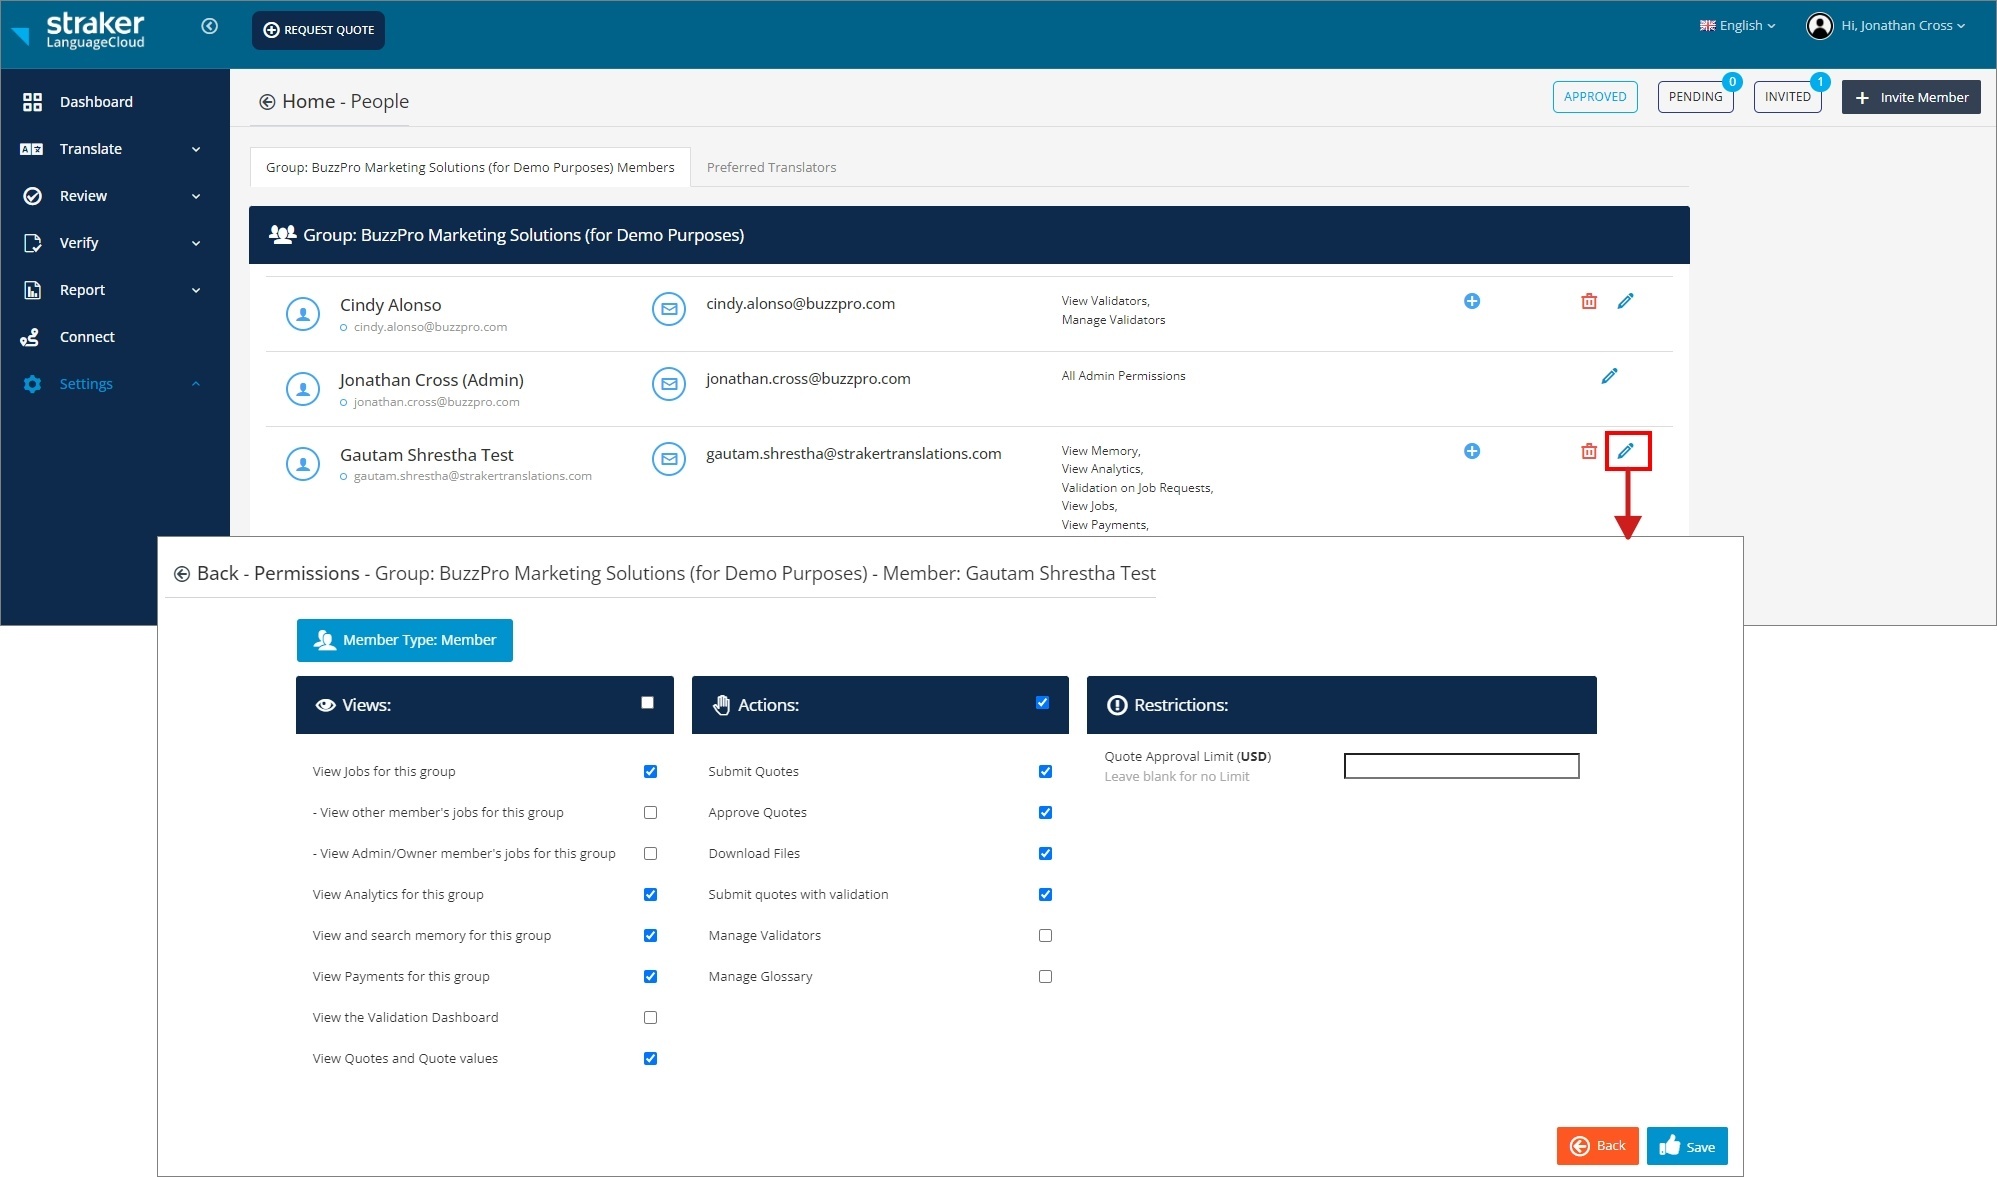Check the Manage Glossary checkbox

click(1045, 976)
